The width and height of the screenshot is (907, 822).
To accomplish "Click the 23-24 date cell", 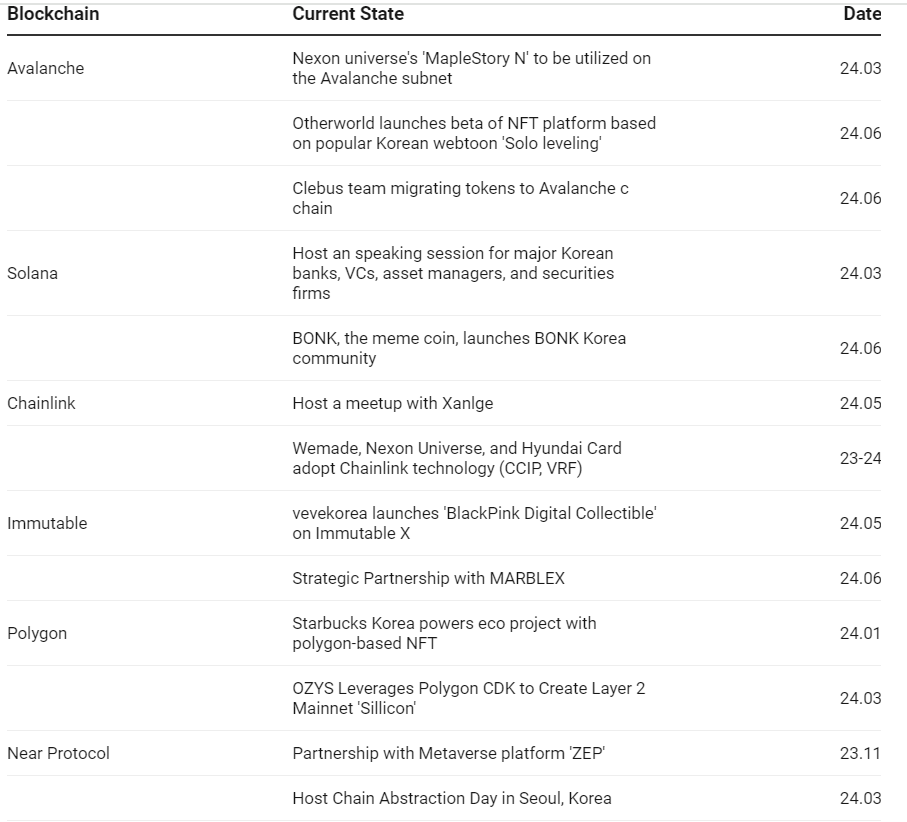I will coord(860,458).
